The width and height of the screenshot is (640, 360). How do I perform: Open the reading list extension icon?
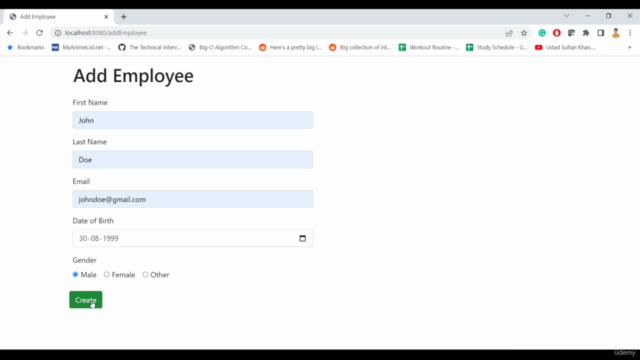pyautogui.click(x=571, y=33)
